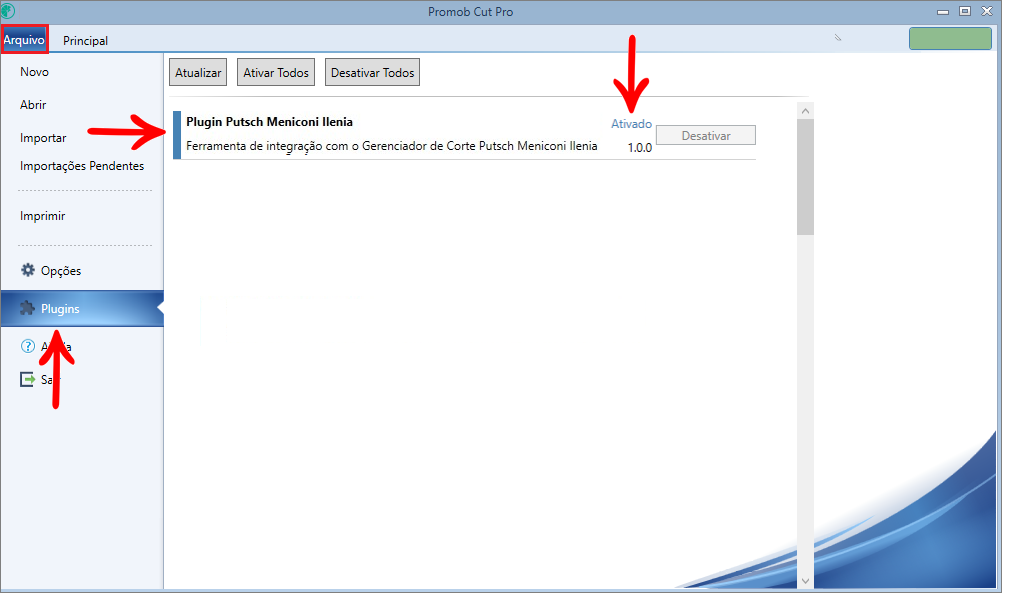
Task: Click Desativar for the Putsch Meniconi plugin
Action: 706,136
